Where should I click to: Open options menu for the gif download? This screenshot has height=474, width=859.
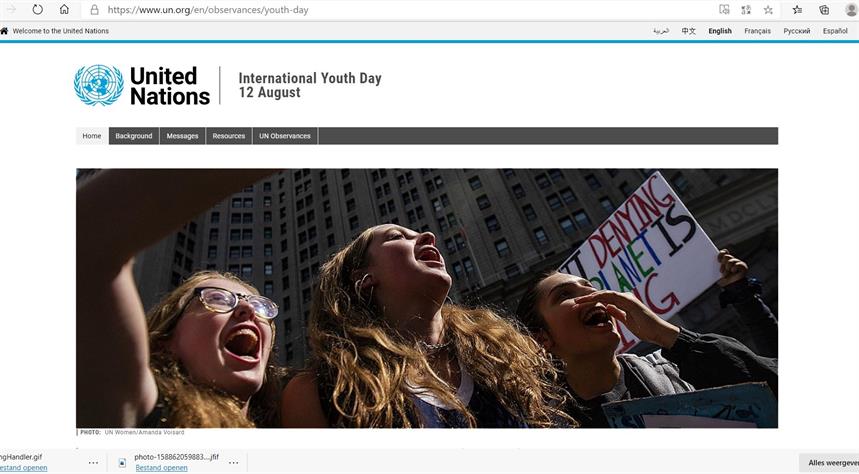(x=93, y=462)
